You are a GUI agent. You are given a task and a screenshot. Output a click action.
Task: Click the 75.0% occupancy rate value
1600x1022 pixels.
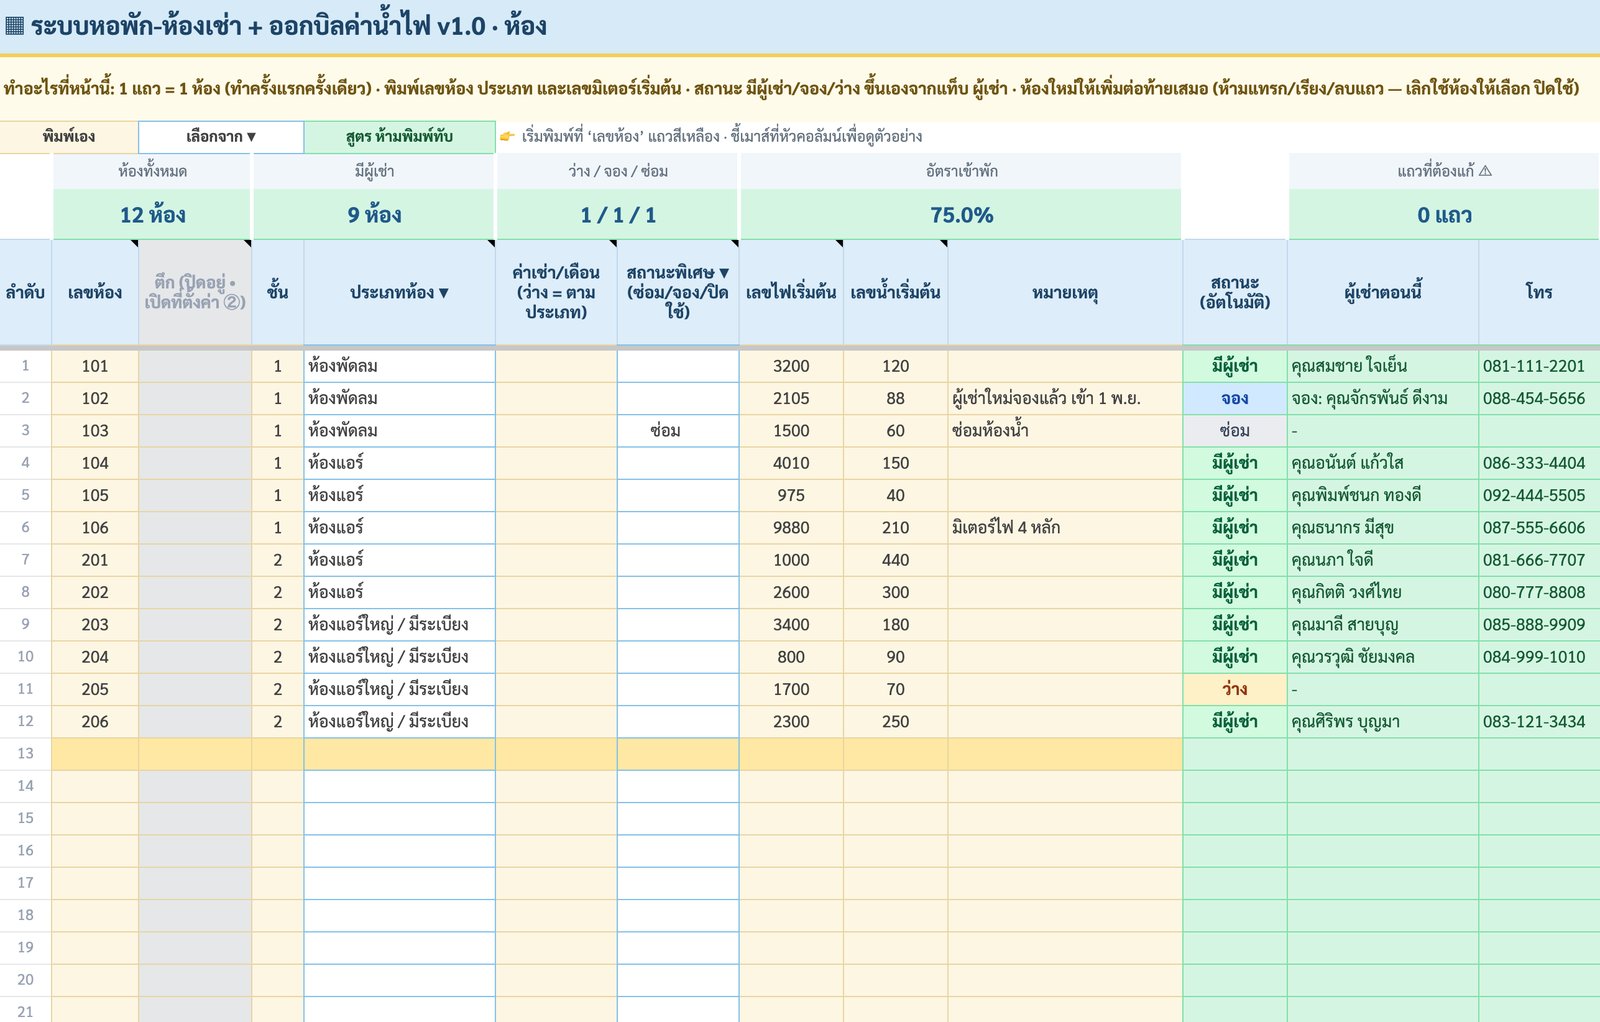point(961,215)
